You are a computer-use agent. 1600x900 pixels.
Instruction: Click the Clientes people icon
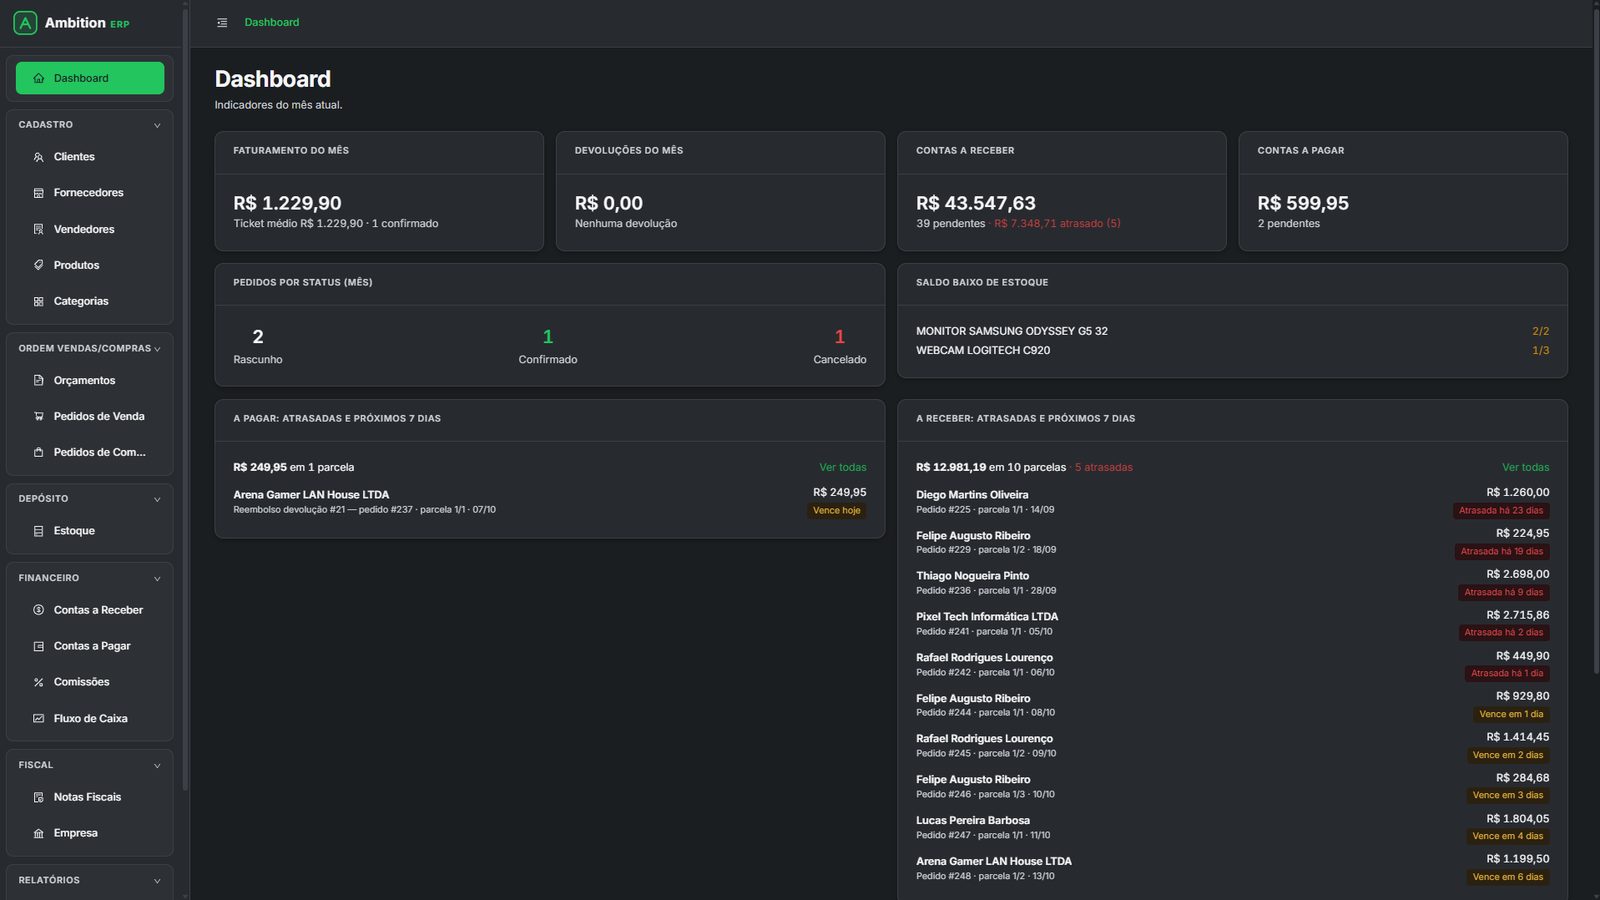pyautogui.click(x=39, y=157)
